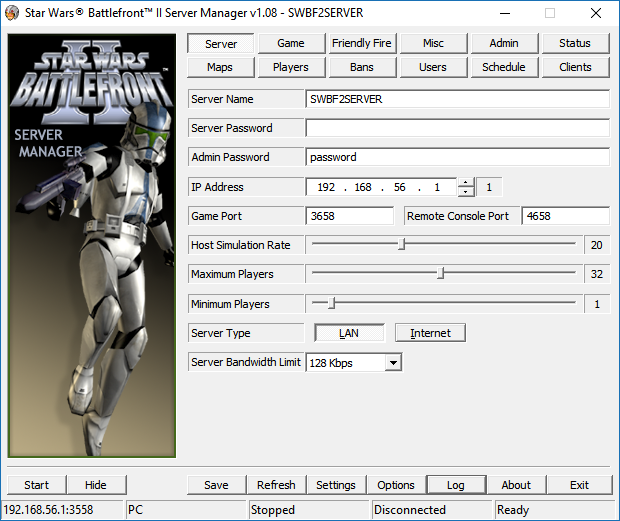Click the Maximum Players slider handle
Viewport: 620px width, 521px height.
pos(440,273)
